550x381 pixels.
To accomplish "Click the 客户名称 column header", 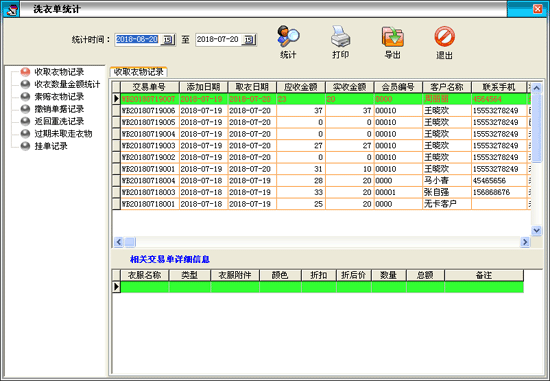I will (x=447, y=87).
